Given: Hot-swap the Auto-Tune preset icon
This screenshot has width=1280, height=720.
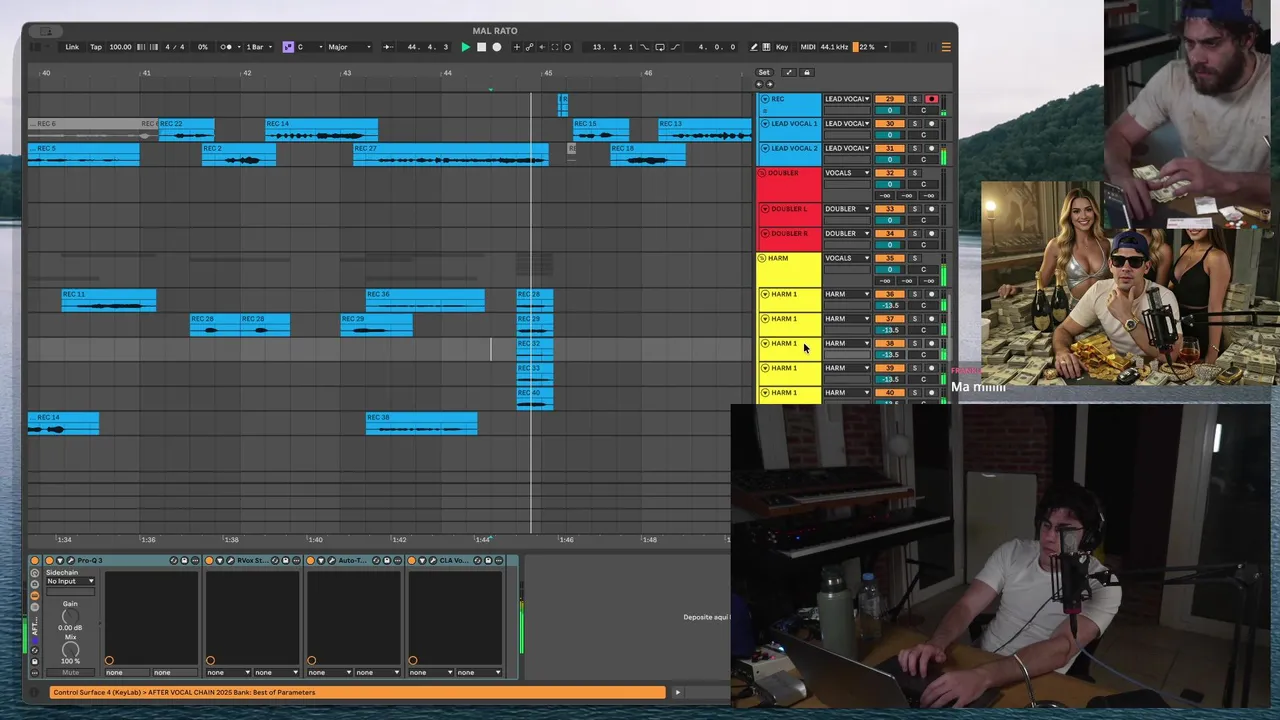Looking at the screenshot, I should (x=376, y=560).
